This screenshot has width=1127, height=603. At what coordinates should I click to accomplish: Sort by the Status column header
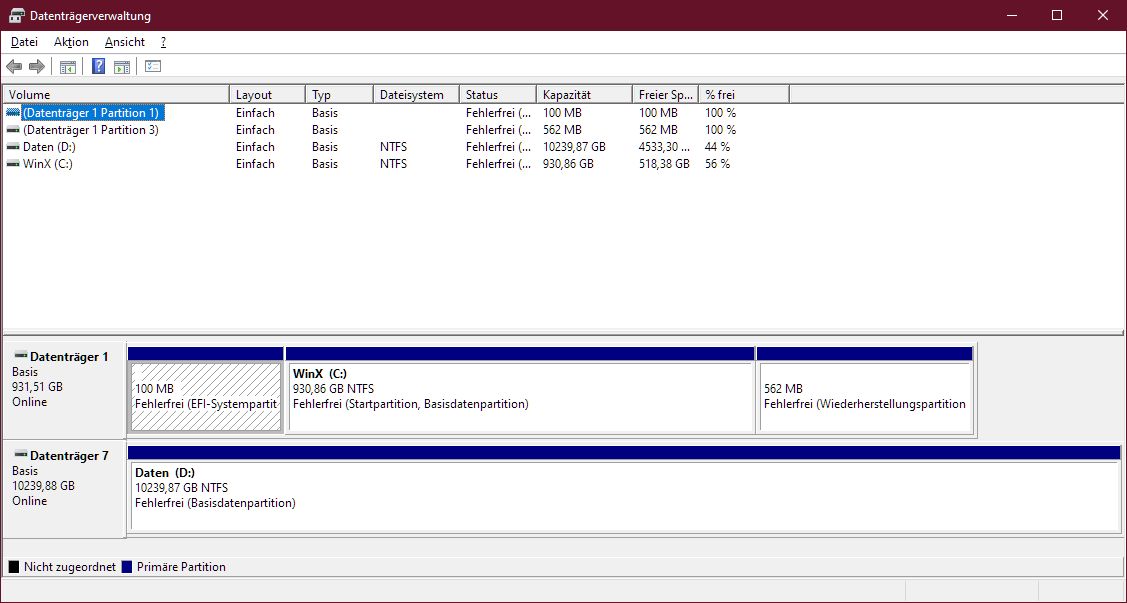pos(498,95)
